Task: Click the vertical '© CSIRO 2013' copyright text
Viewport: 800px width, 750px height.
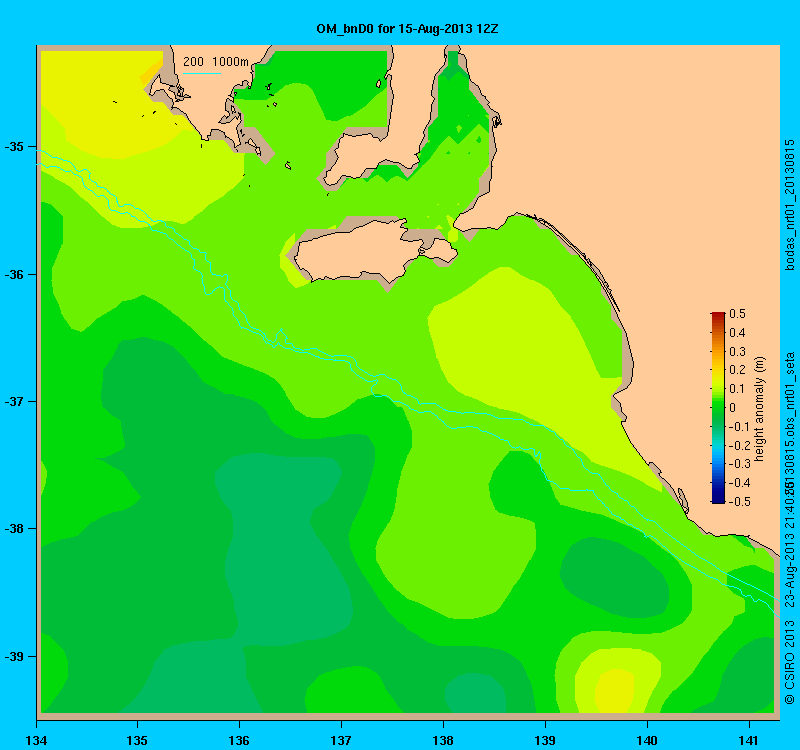Action: 790,662
